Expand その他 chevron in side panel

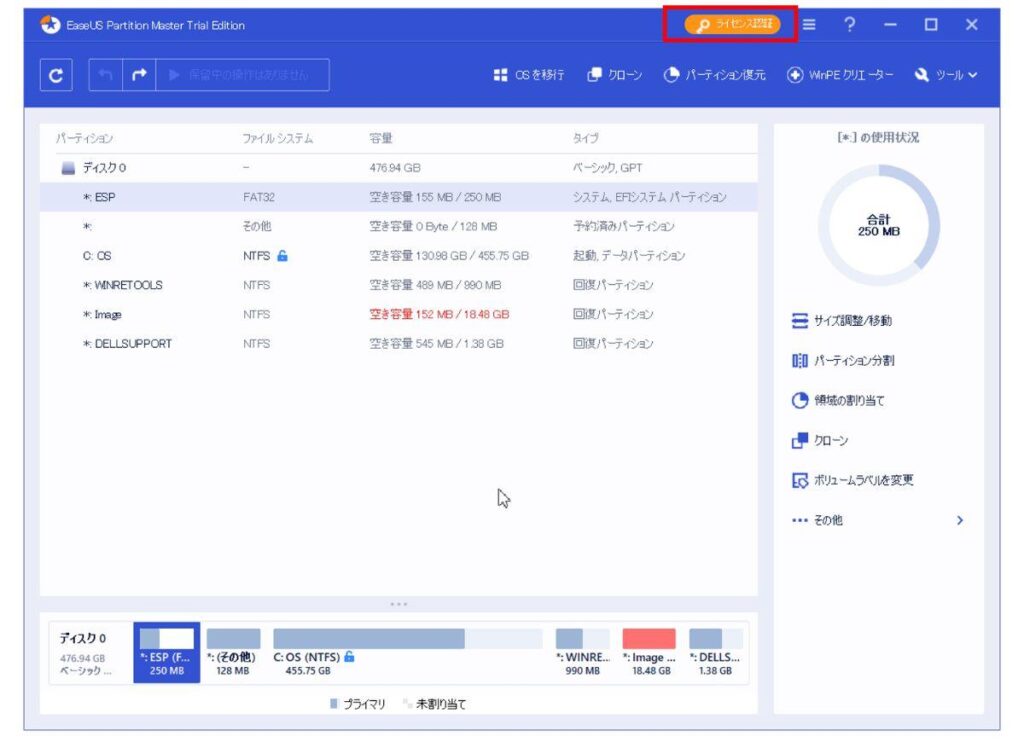(x=959, y=520)
